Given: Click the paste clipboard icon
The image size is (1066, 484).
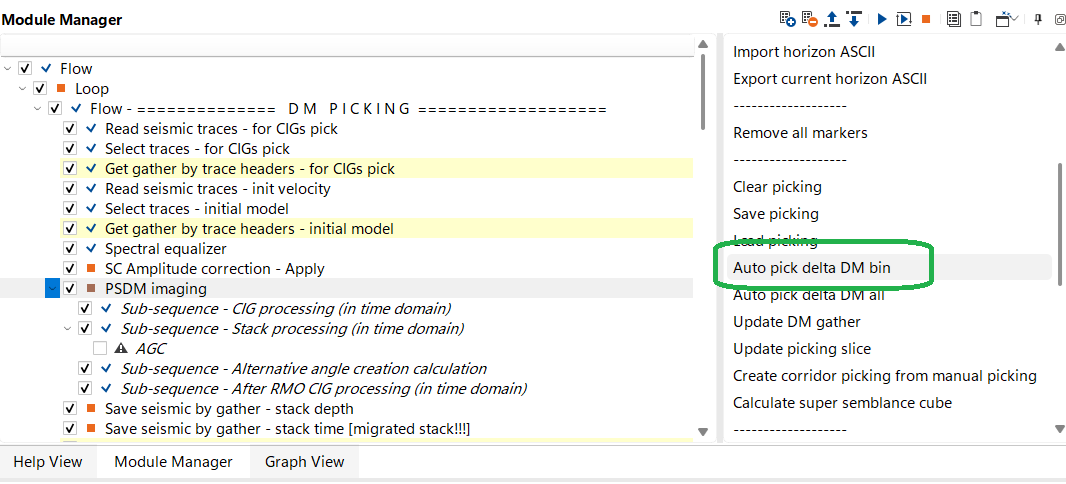Looking at the screenshot, I should pyautogui.click(x=976, y=19).
